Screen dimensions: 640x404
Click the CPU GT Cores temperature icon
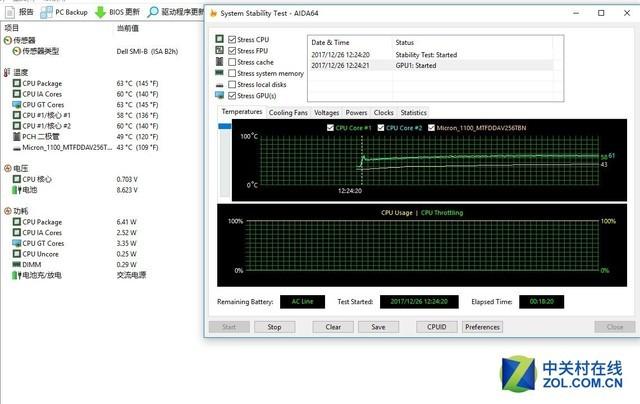[x=17, y=105]
